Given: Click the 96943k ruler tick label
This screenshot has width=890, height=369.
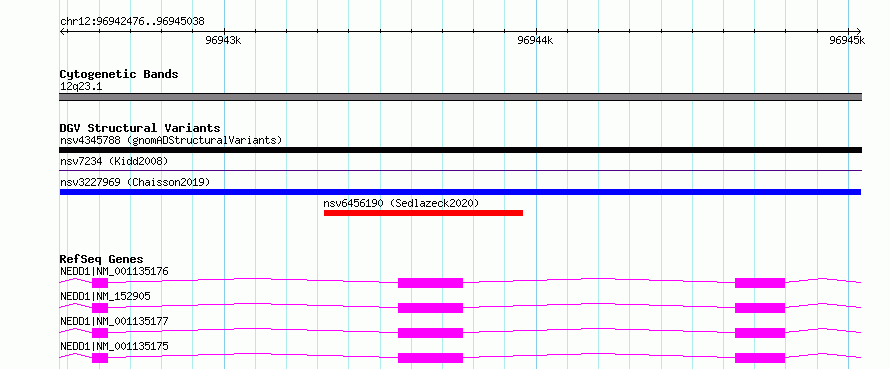Looking at the screenshot, I should pos(224,40).
